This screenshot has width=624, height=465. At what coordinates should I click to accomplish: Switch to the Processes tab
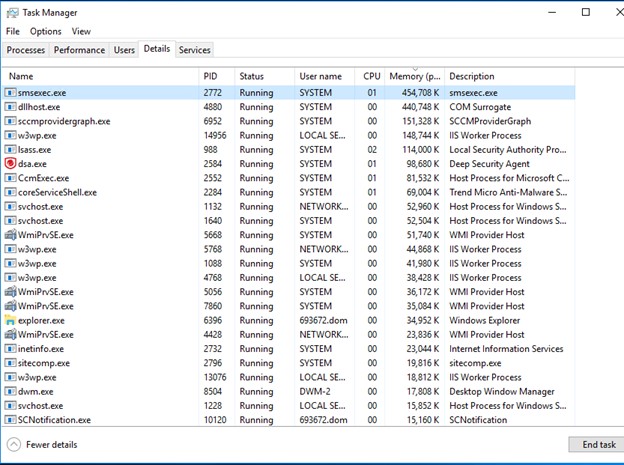(26, 50)
